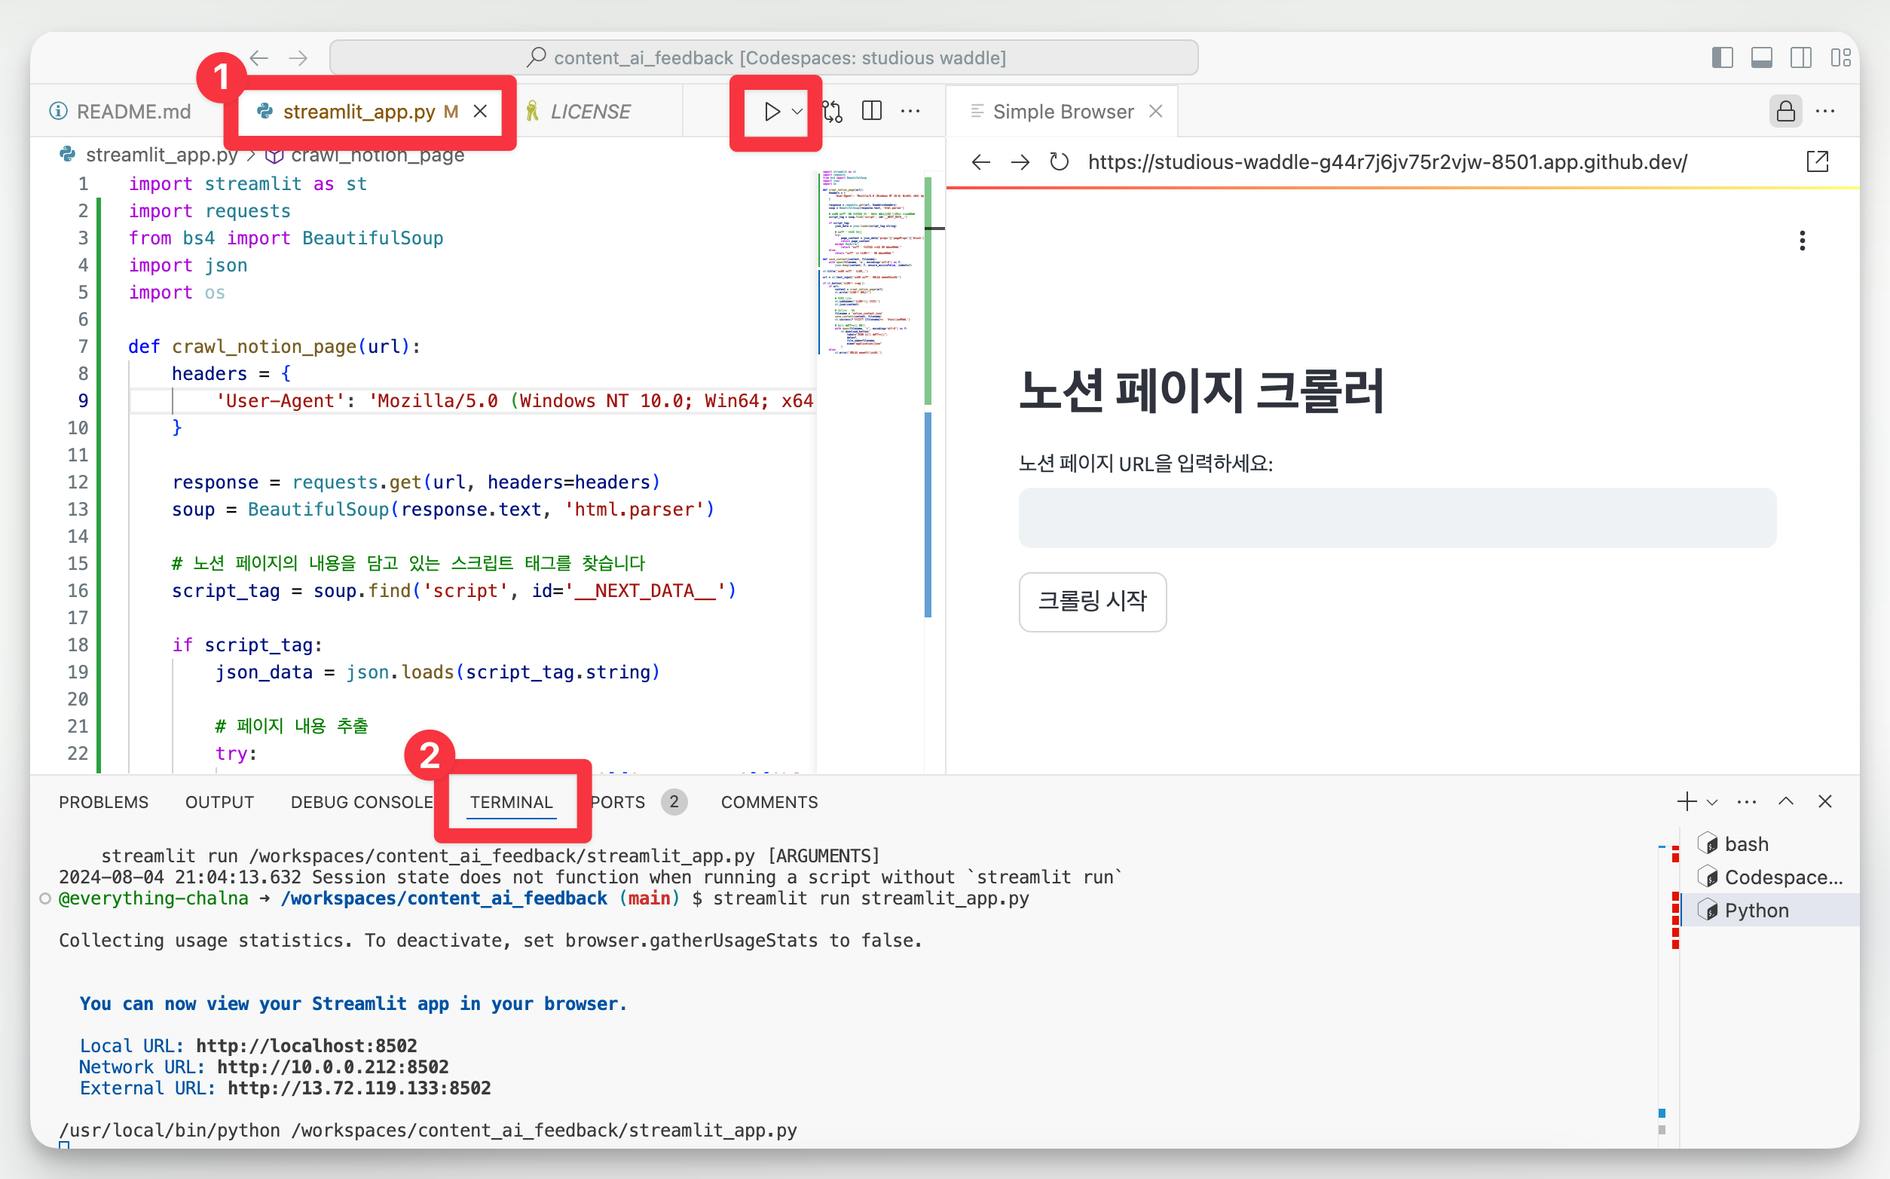This screenshot has width=1890, height=1179.
Task: Create a new terminal with plus icon
Action: coord(1687,801)
